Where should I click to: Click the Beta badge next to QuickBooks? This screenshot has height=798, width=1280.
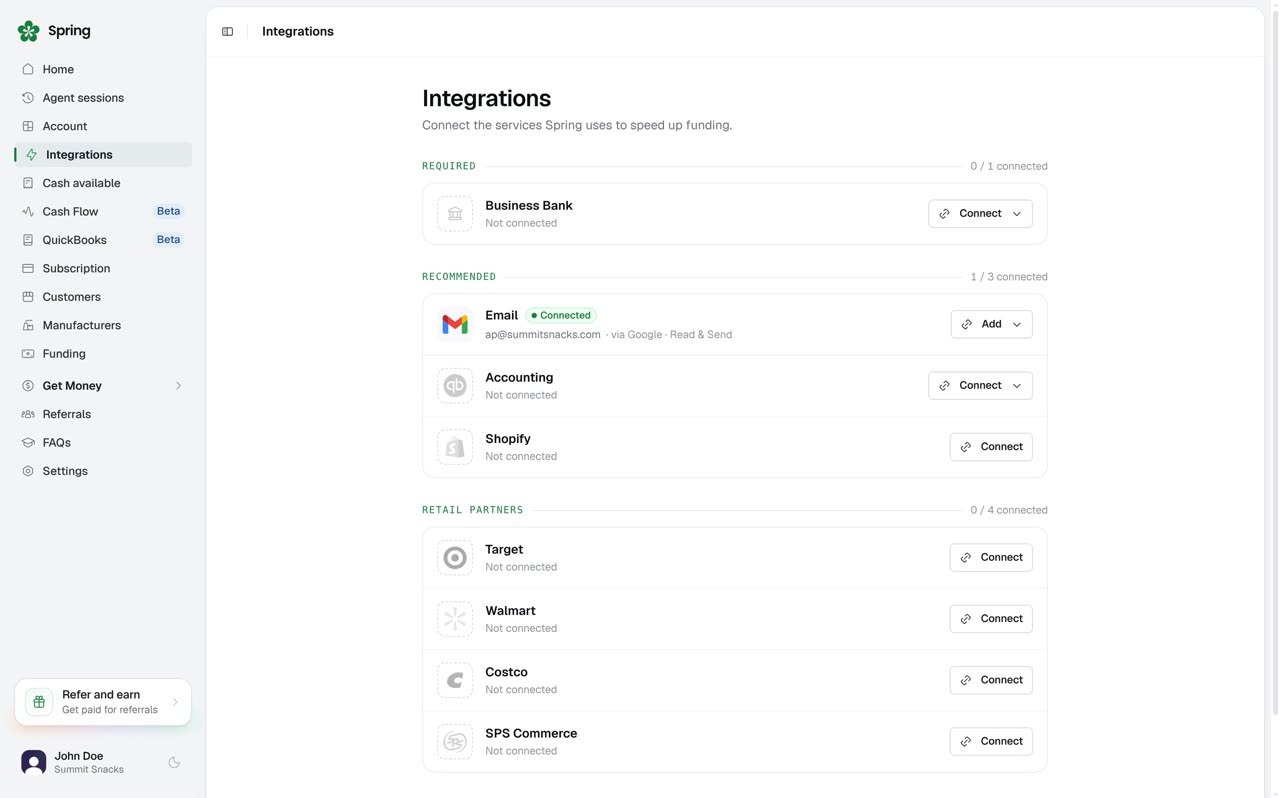tap(168, 240)
